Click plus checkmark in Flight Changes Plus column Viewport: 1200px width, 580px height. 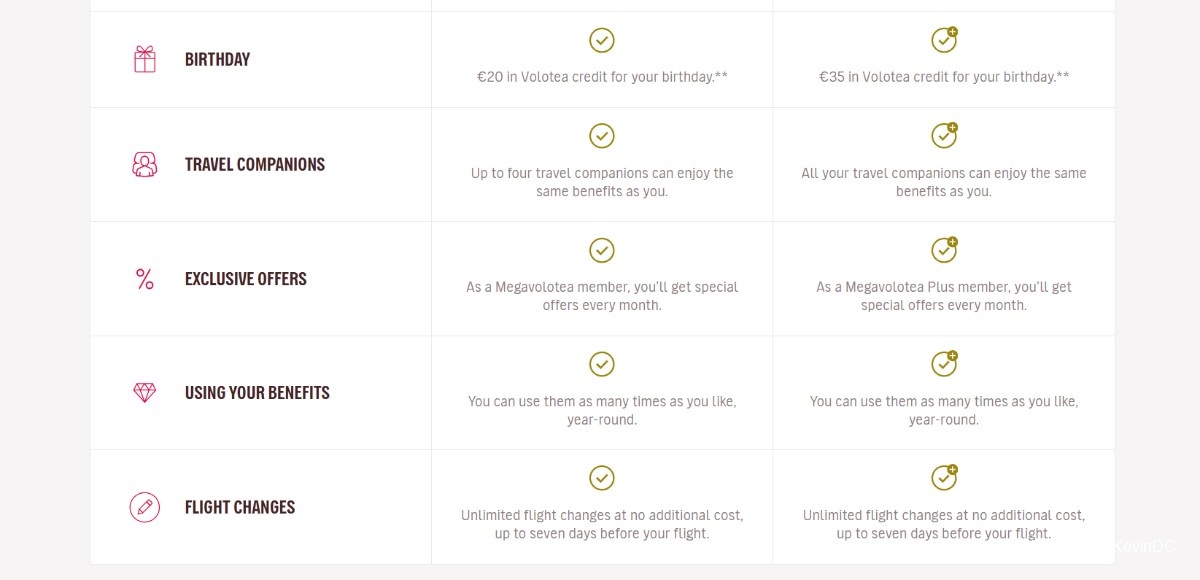point(944,478)
